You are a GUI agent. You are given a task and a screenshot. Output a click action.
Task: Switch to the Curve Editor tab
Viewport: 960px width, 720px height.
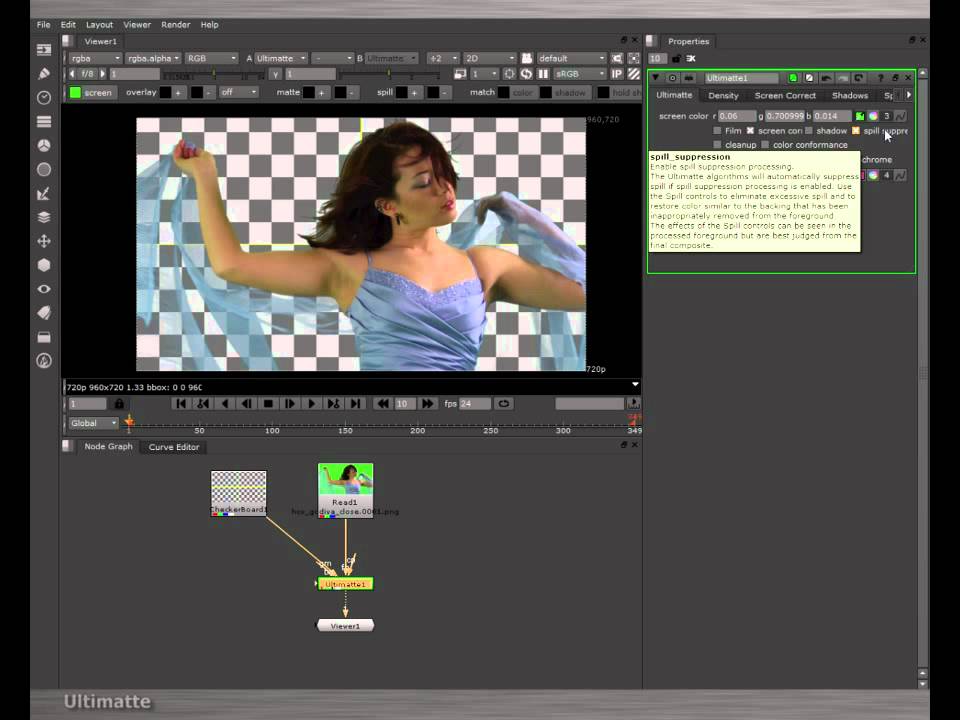tap(174, 447)
